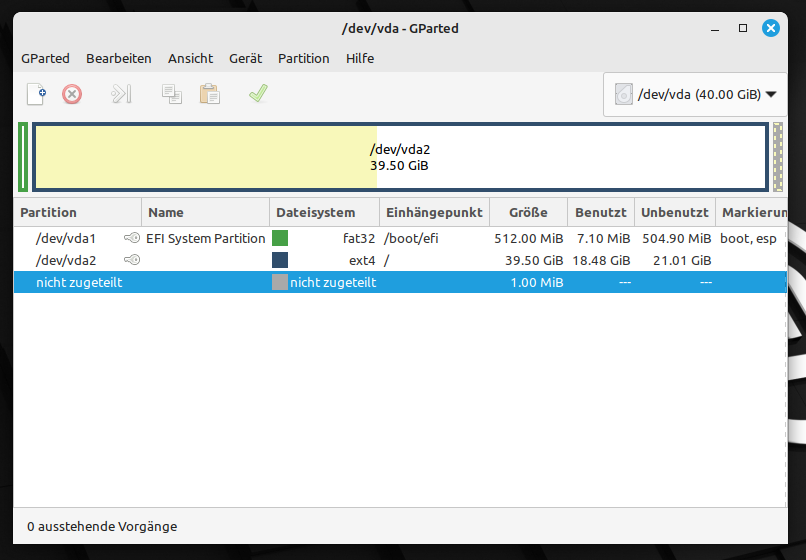Maximize the GParted window
This screenshot has height=560, width=806.
743,28
